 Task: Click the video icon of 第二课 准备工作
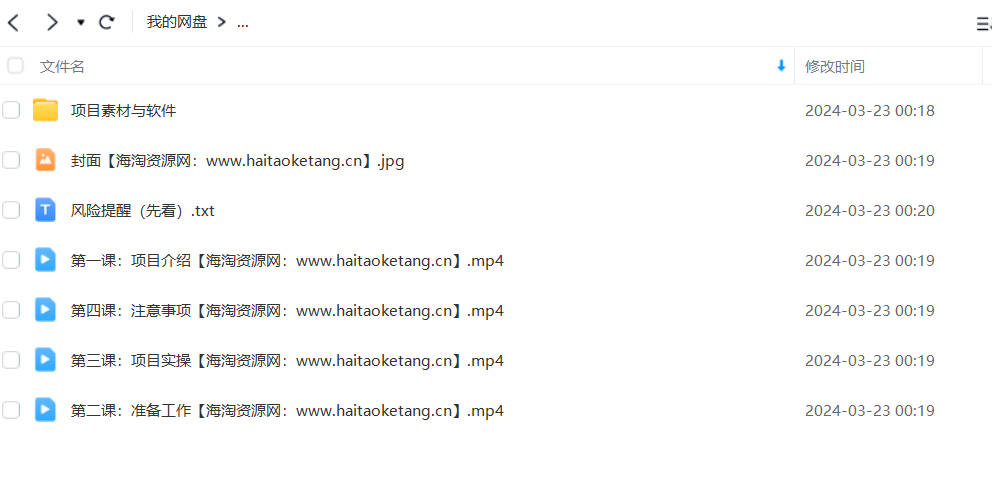coord(46,410)
